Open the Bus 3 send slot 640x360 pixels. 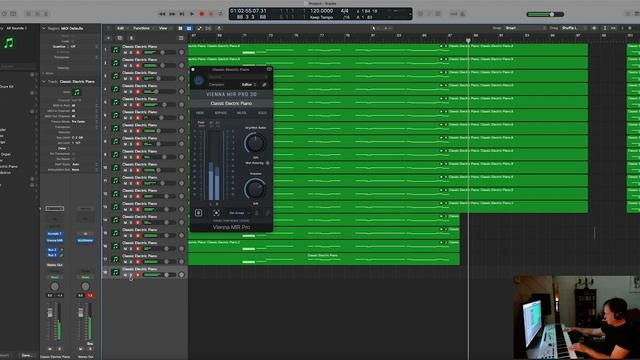click(x=53, y=255)
